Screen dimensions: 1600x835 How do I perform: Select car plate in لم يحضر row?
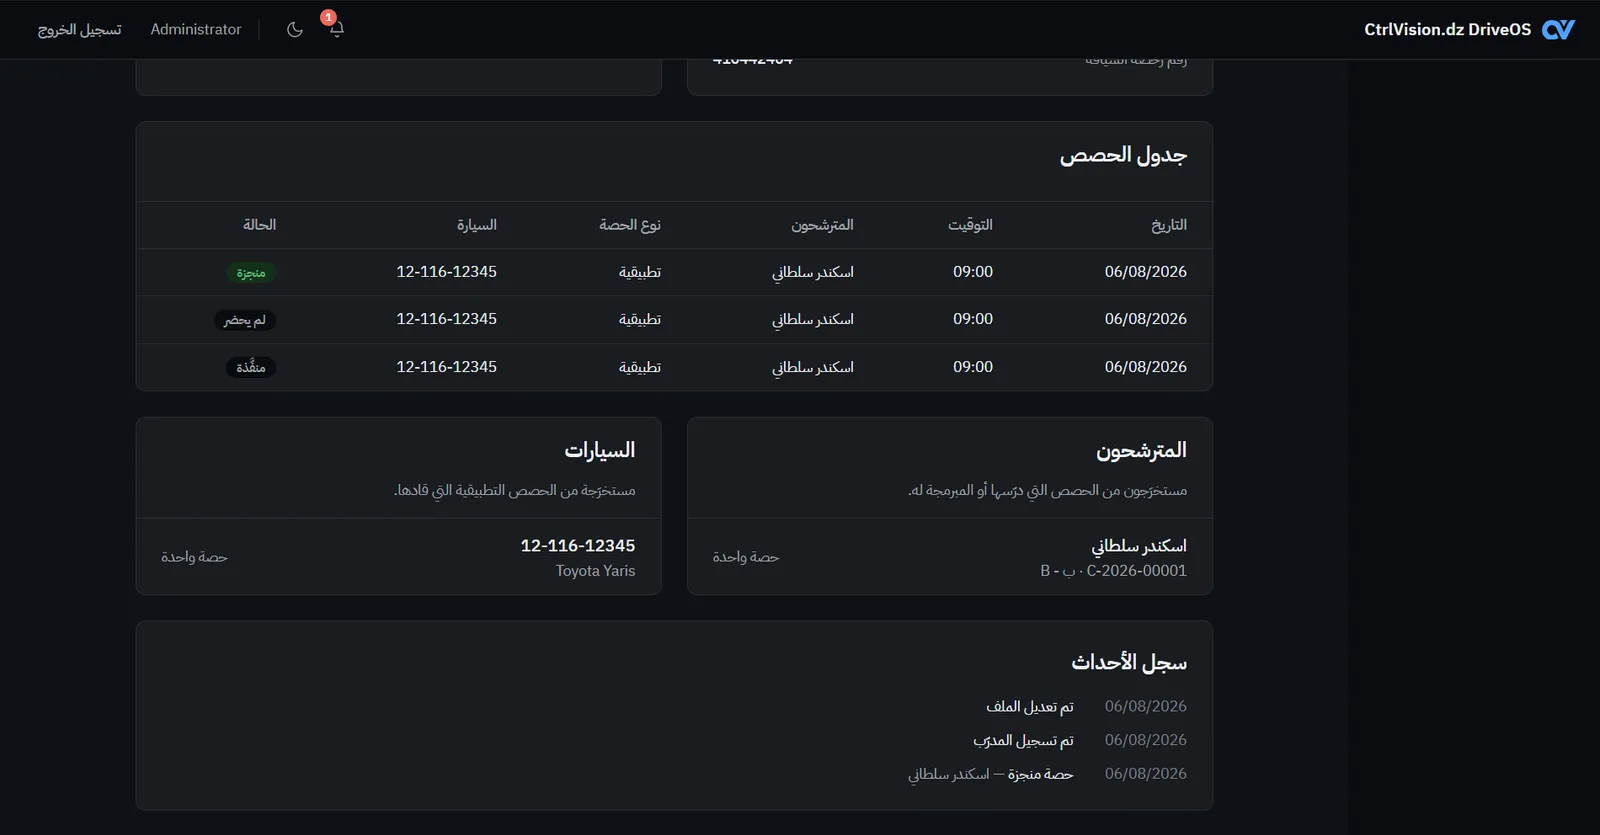click(446, 319)
